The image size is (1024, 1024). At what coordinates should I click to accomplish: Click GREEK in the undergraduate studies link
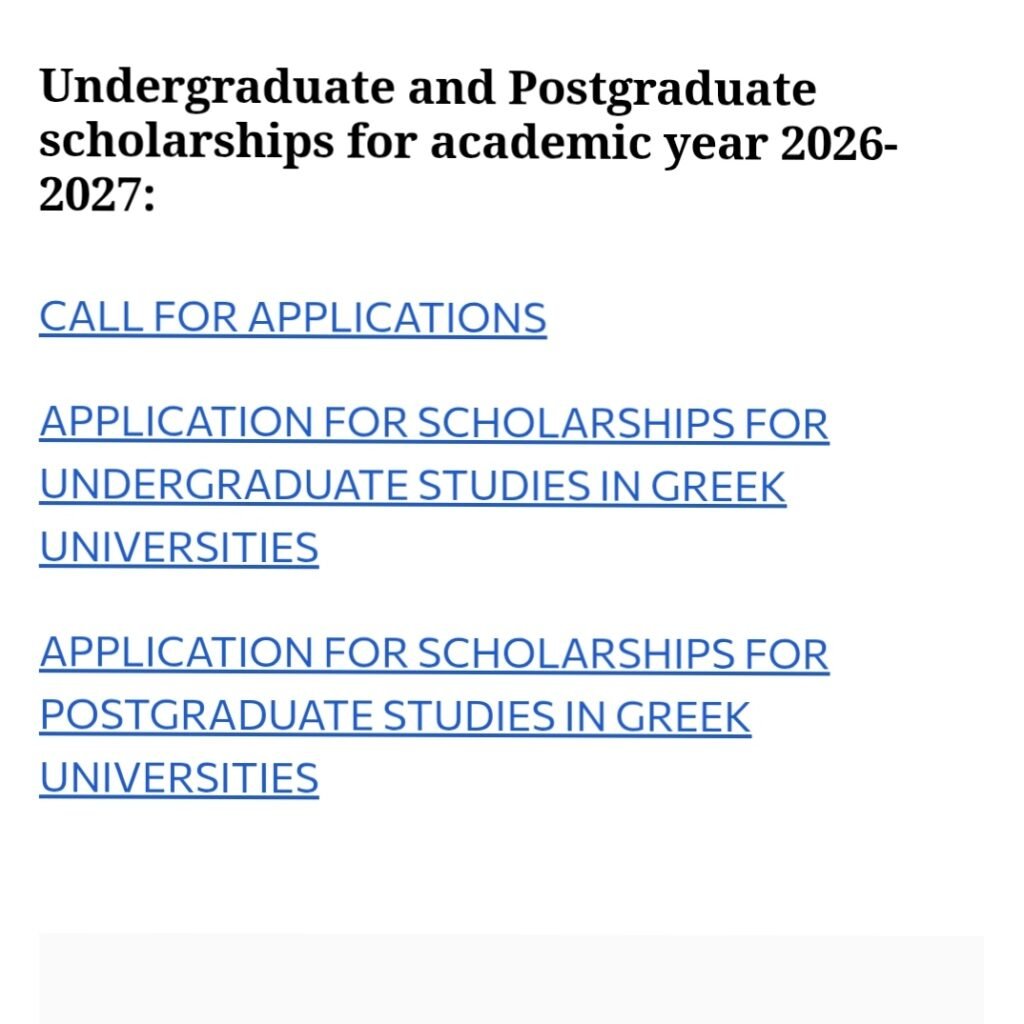tap(718, 486)
